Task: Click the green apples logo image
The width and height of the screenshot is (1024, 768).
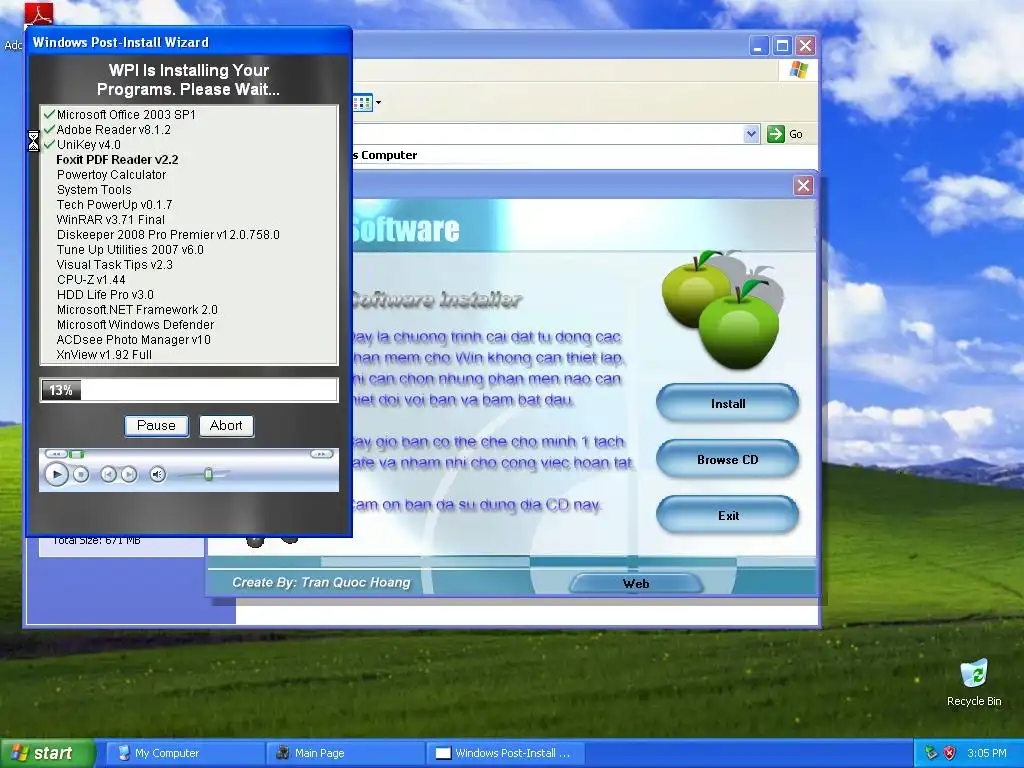Action: tap(723, 308)
